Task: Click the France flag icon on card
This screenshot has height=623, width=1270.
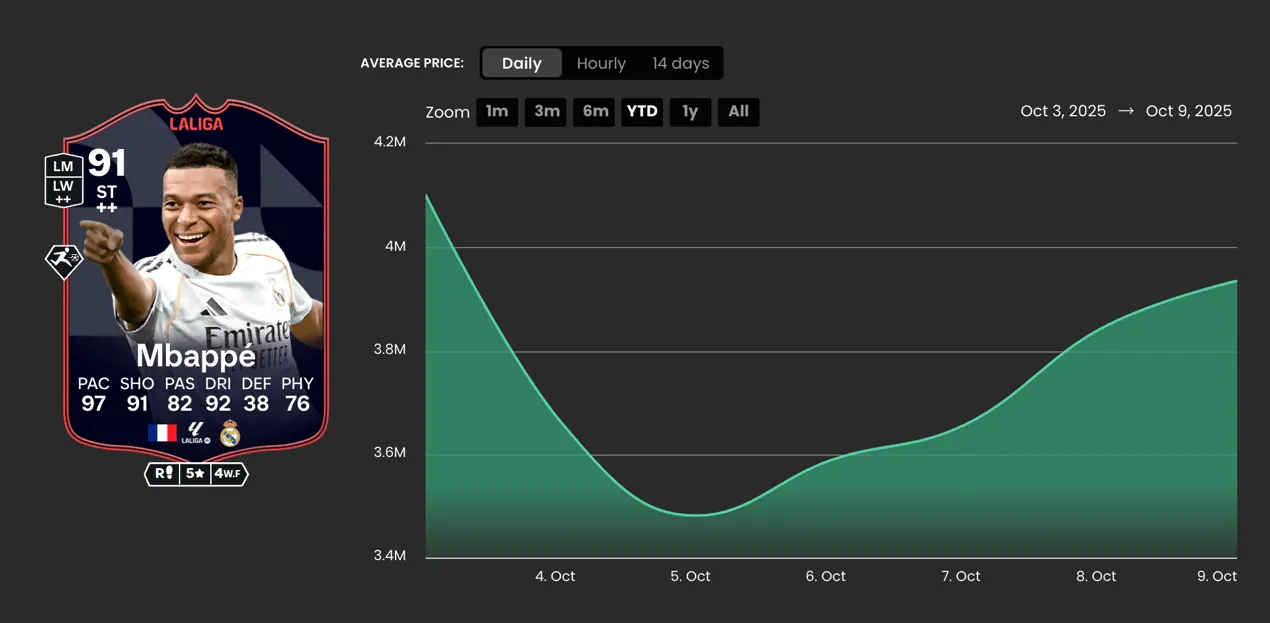Action: click(162, 433)
